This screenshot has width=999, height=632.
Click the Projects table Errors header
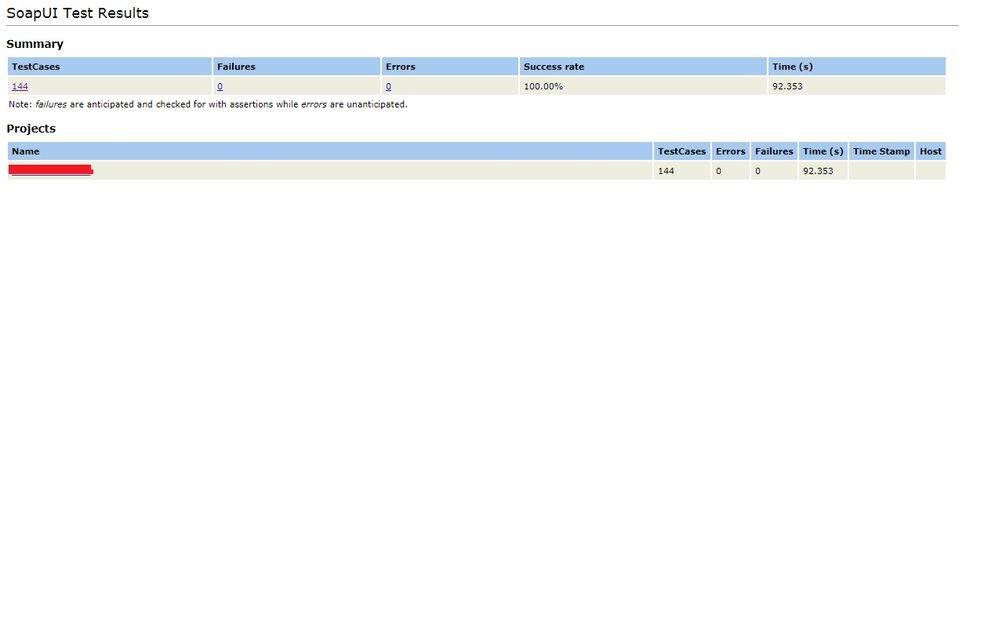pyautogui.click(x=730, y=152)
